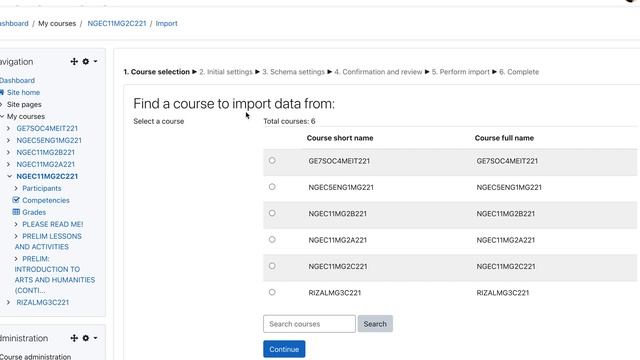This screenshot has height=360, width=640.
Task: Expand NGEC5ENG1MG221 in navigation tree
Action: (9, 140)
